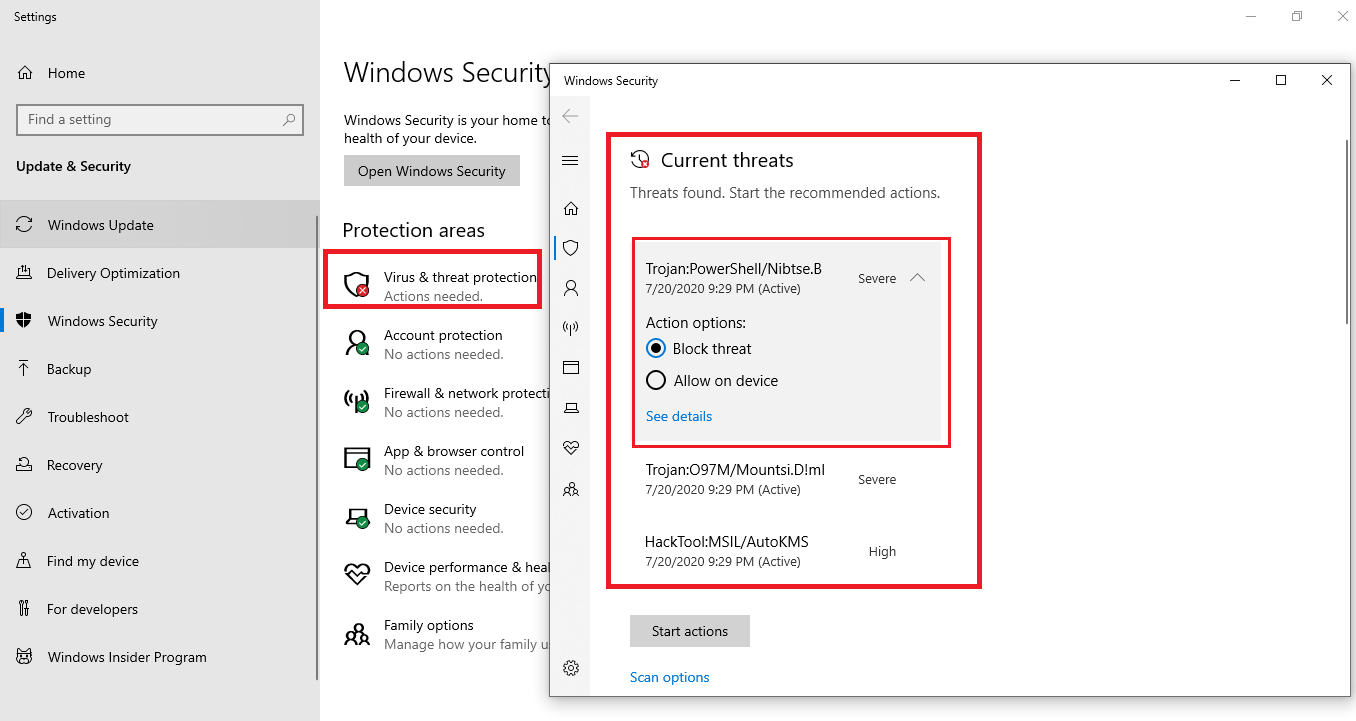Open Backup settings page

pos(160,369)
